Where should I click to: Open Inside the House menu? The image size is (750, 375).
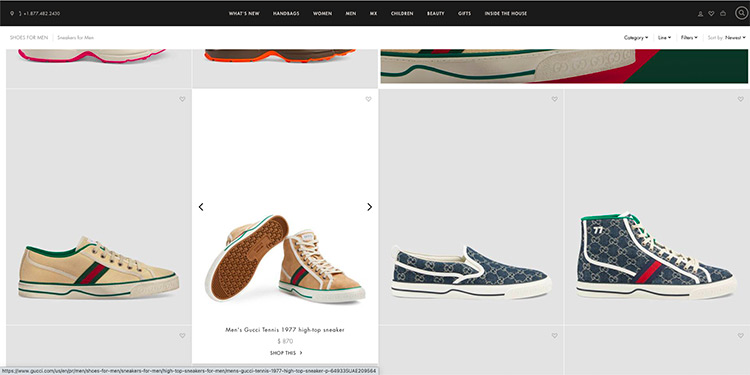[506, 13]
